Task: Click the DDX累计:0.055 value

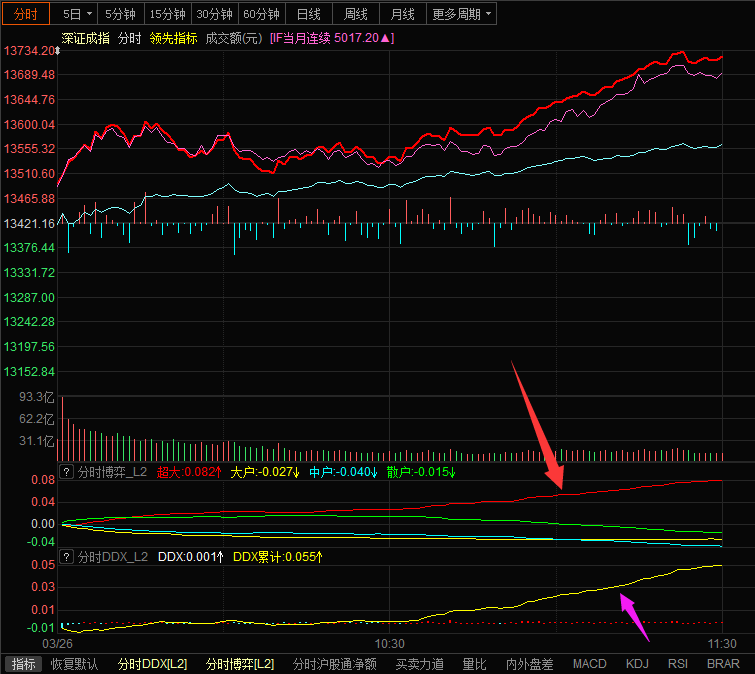Action: [278, 557]
